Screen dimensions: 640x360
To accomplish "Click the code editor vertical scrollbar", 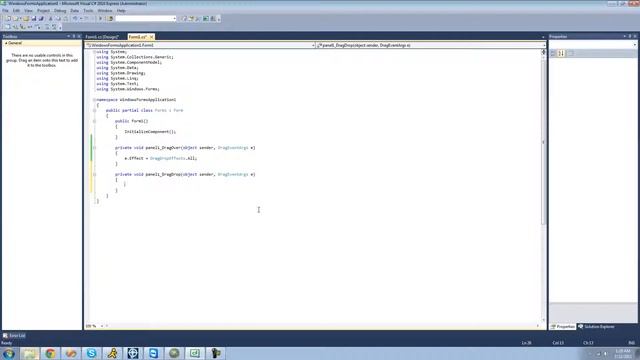I will (x=543, y=141).
